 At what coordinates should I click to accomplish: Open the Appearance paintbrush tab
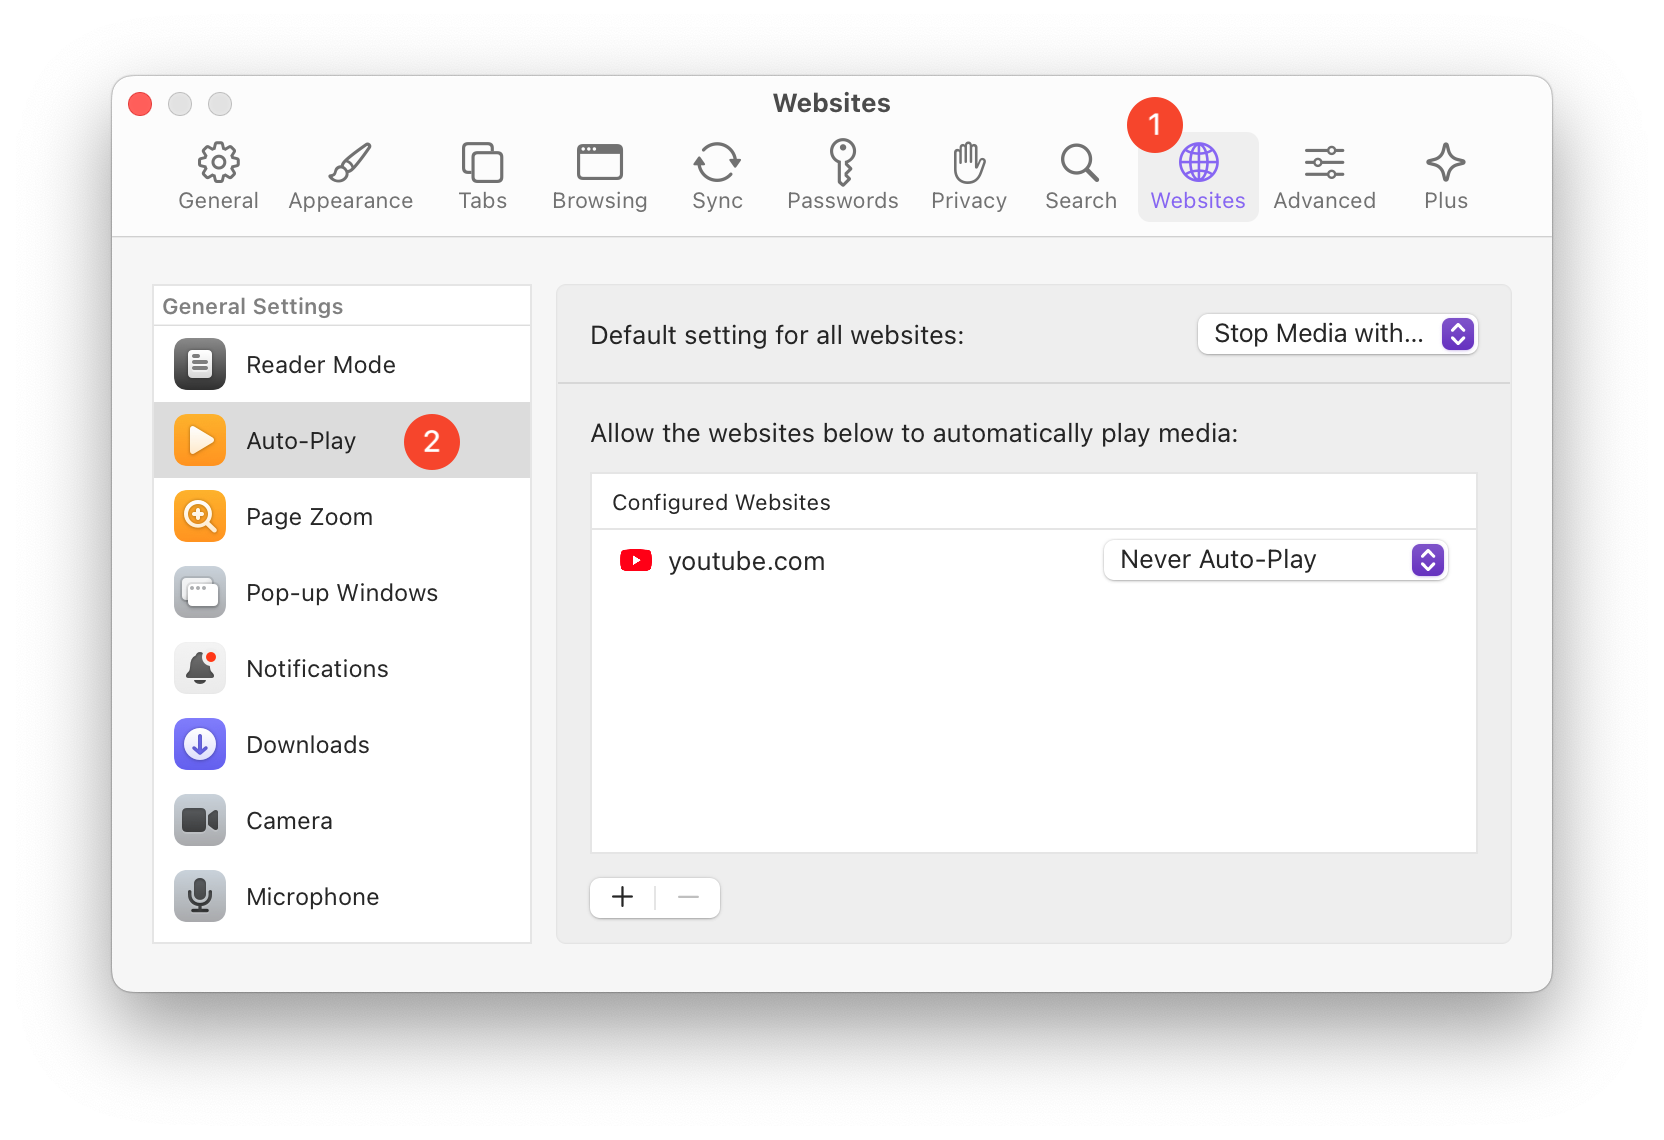pos(350,162)
